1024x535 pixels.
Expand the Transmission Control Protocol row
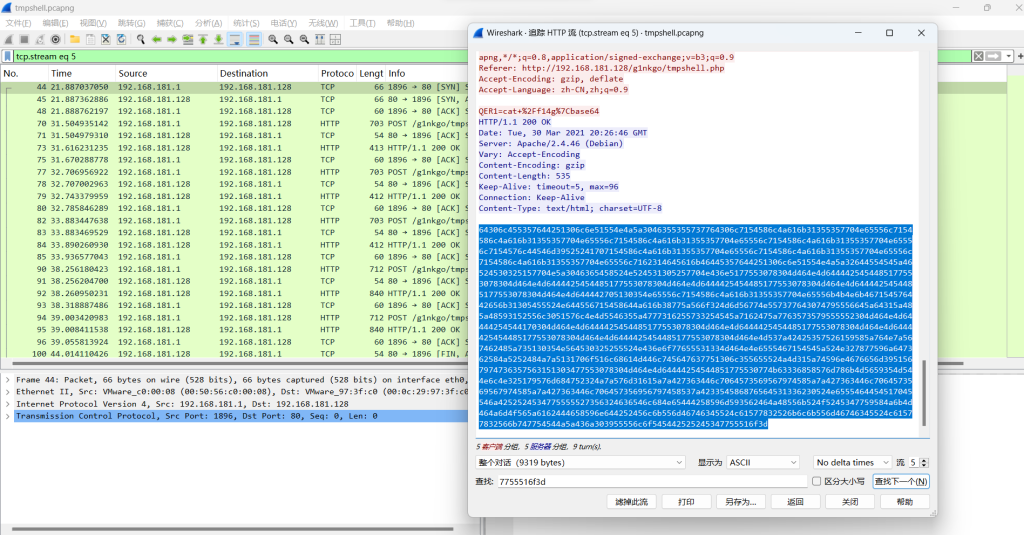pos(8,415)
